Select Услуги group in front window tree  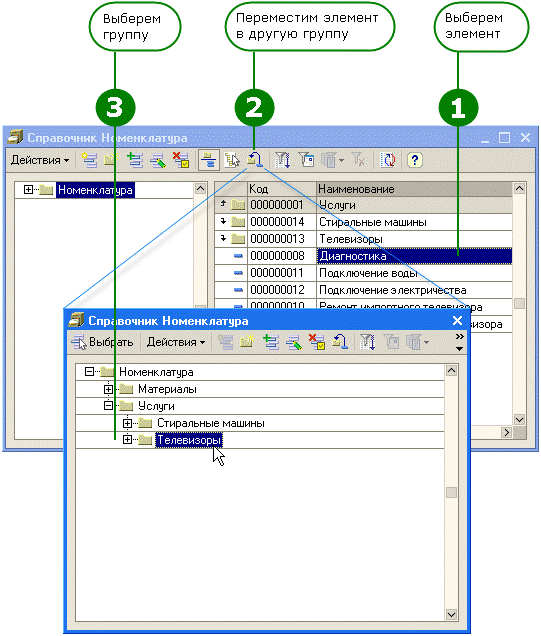coord(156,406)
